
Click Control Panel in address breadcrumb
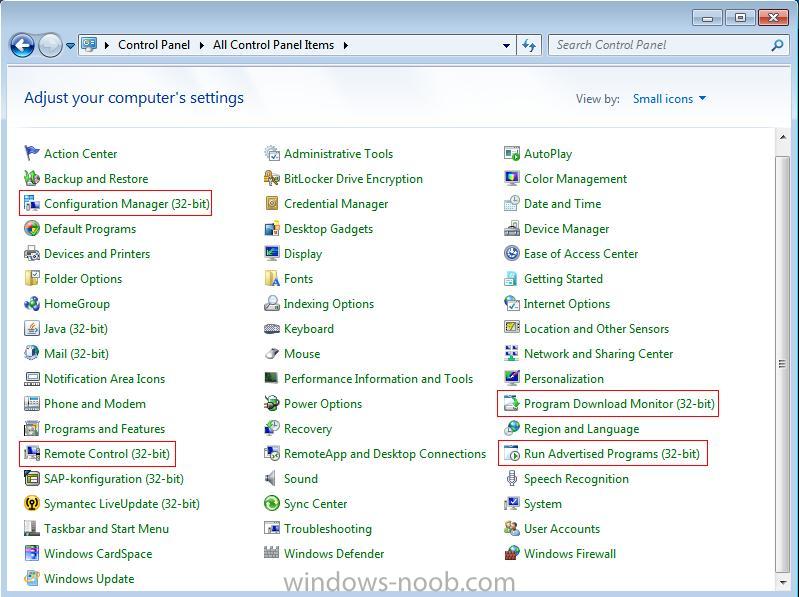tap(154, 45)
